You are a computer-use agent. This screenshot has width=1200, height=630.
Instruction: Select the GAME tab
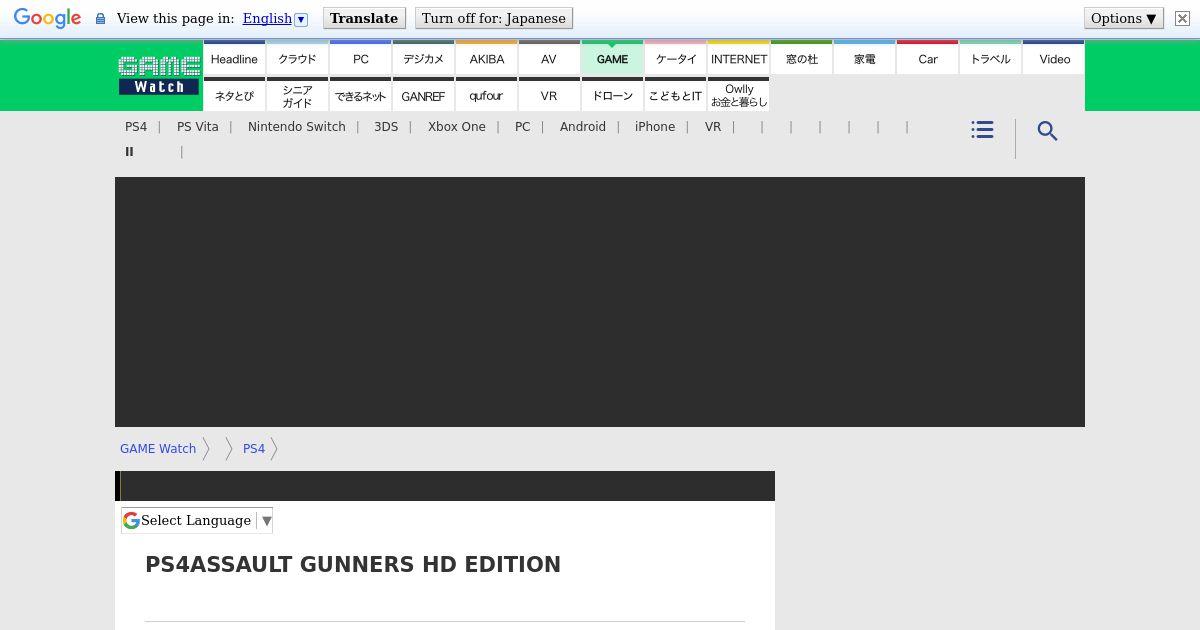click(612, 58)
